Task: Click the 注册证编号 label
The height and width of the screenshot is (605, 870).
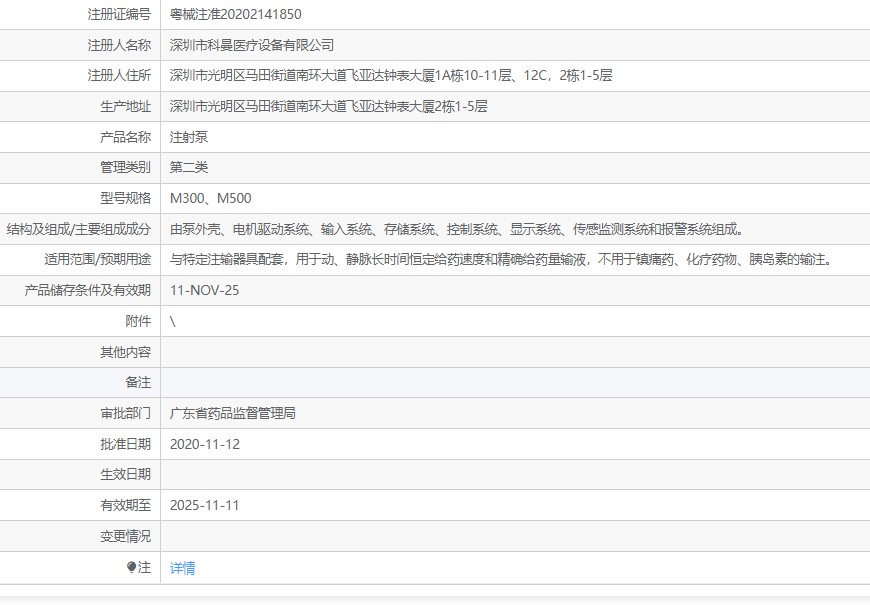Action: click(x=119, y=14)
